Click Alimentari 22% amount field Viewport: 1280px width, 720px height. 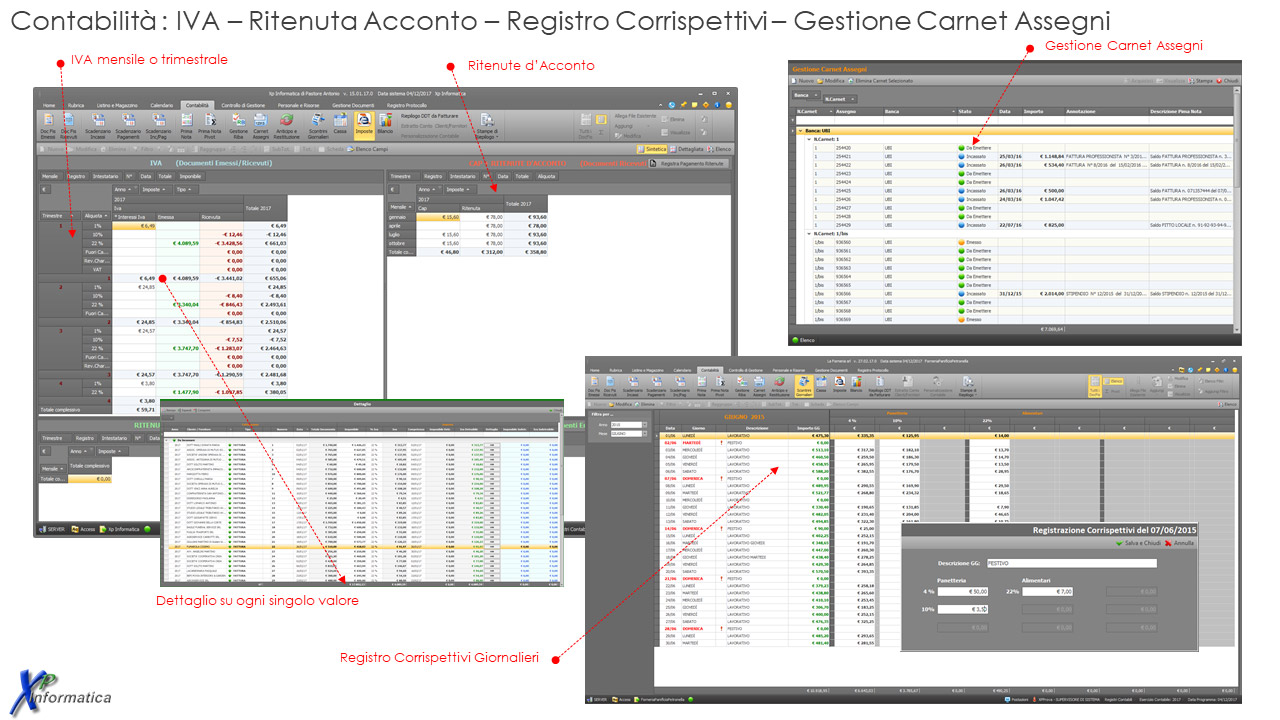[1047, 591]
